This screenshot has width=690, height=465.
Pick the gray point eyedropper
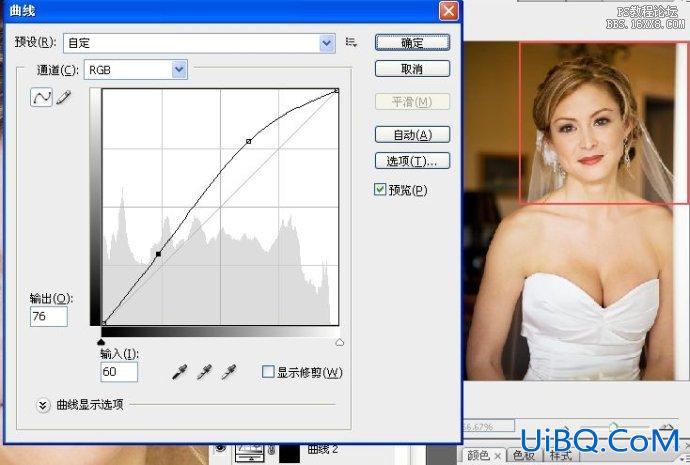205,372
